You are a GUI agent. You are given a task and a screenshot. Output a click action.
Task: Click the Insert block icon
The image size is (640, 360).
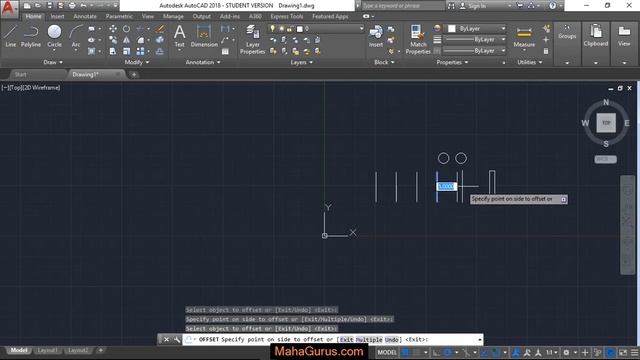click(376, 36)
